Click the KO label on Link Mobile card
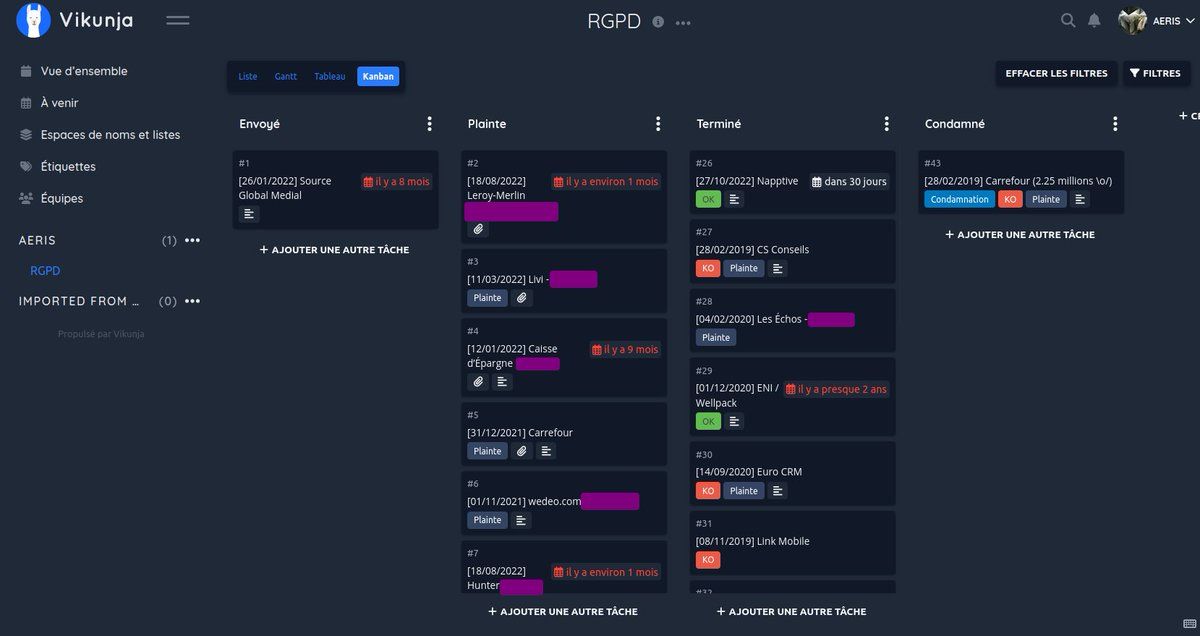Image resolution: width=1200 pixels, height=636 pixels. click(x=708, y=560)
